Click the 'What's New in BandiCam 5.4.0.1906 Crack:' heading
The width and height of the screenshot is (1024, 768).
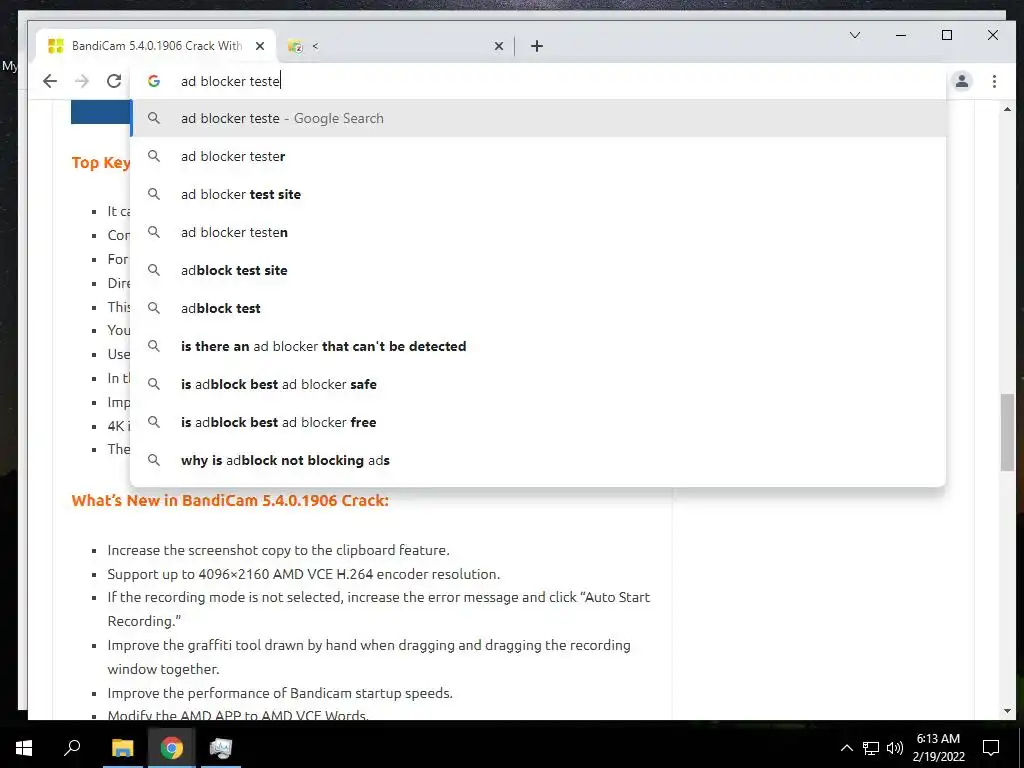(230, 500)
